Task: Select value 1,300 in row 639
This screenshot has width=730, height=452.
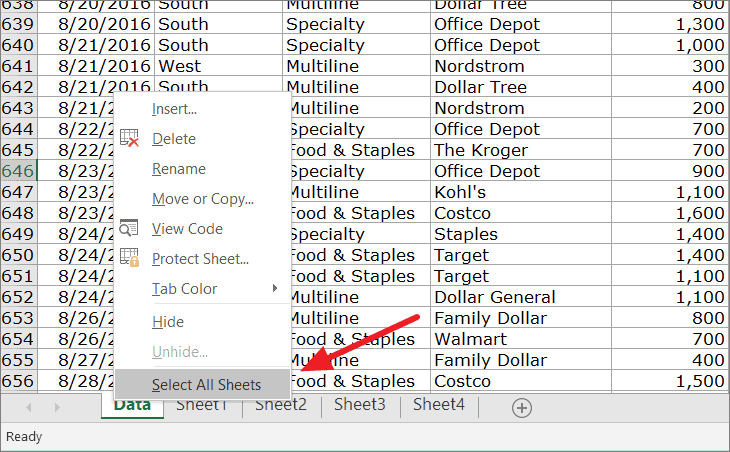Action: (670, 24)
